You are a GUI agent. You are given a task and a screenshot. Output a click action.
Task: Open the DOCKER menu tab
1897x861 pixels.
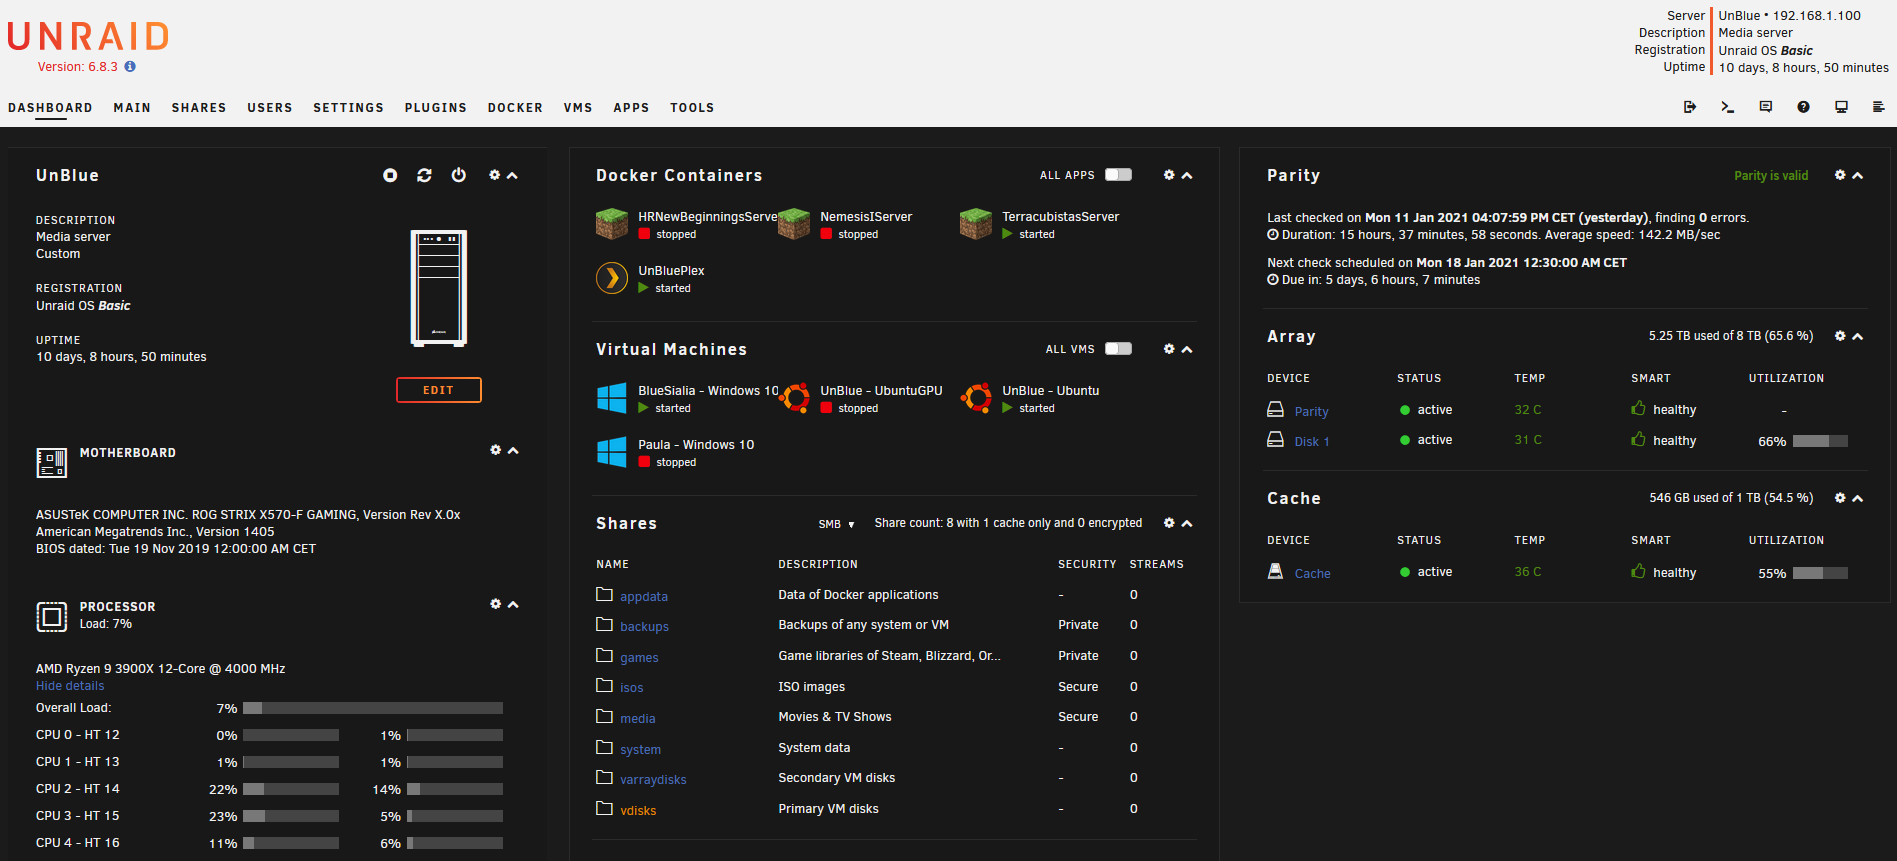(515, 108)
